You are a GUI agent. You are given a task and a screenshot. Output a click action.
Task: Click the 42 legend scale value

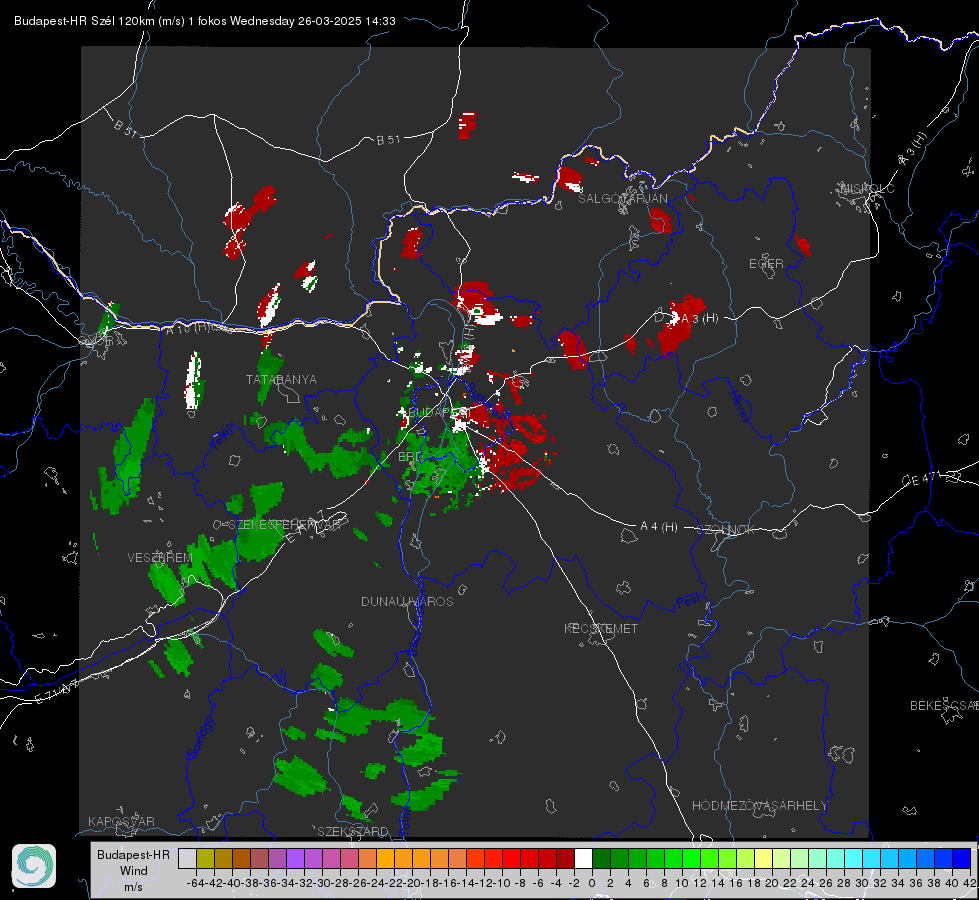point(969,883)
